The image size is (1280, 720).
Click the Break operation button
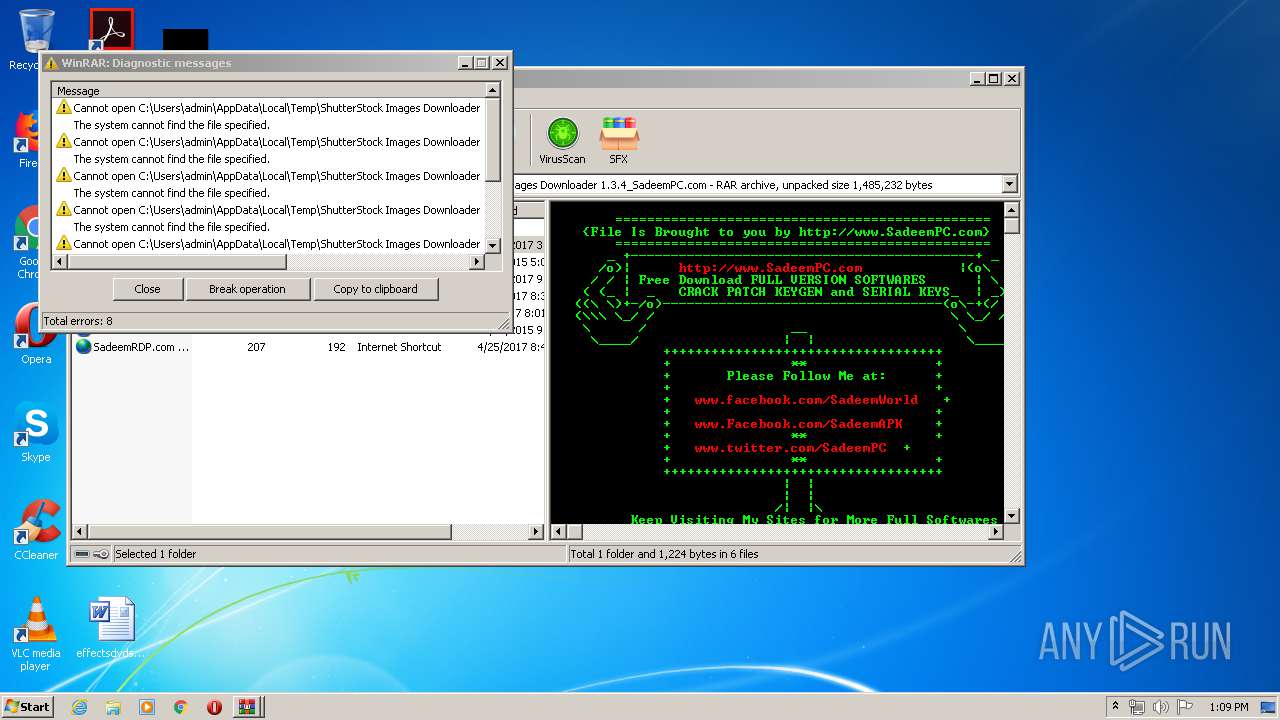pyautogui.click(x=247, y=289)
